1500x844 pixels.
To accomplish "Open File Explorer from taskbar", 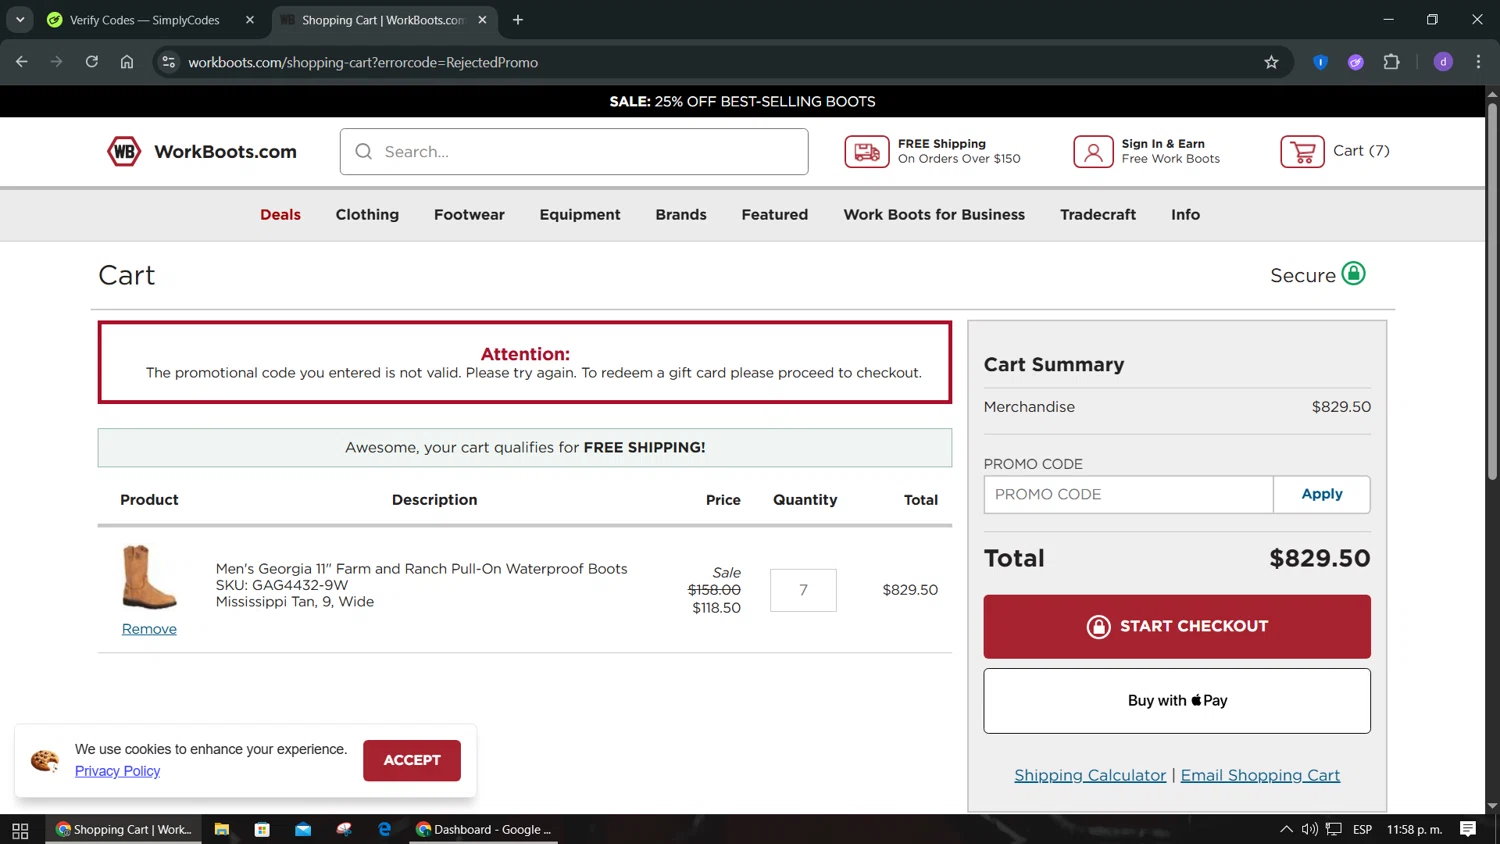I will coord(222,830).
